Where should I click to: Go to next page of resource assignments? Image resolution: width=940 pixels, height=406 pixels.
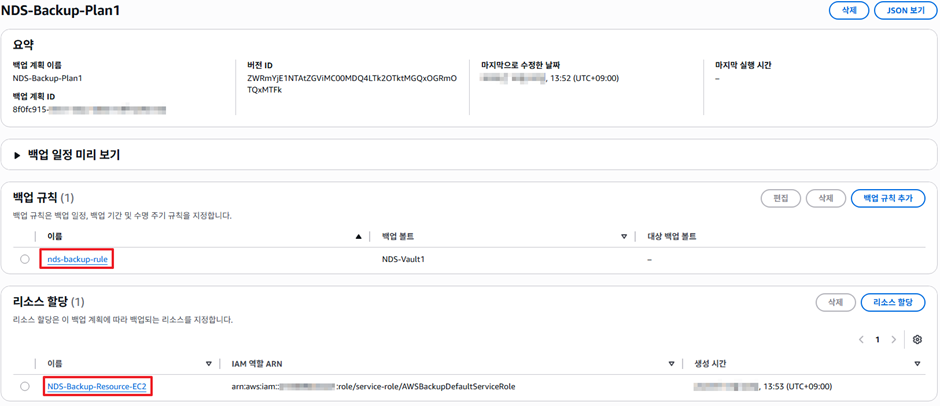(894, 340)
